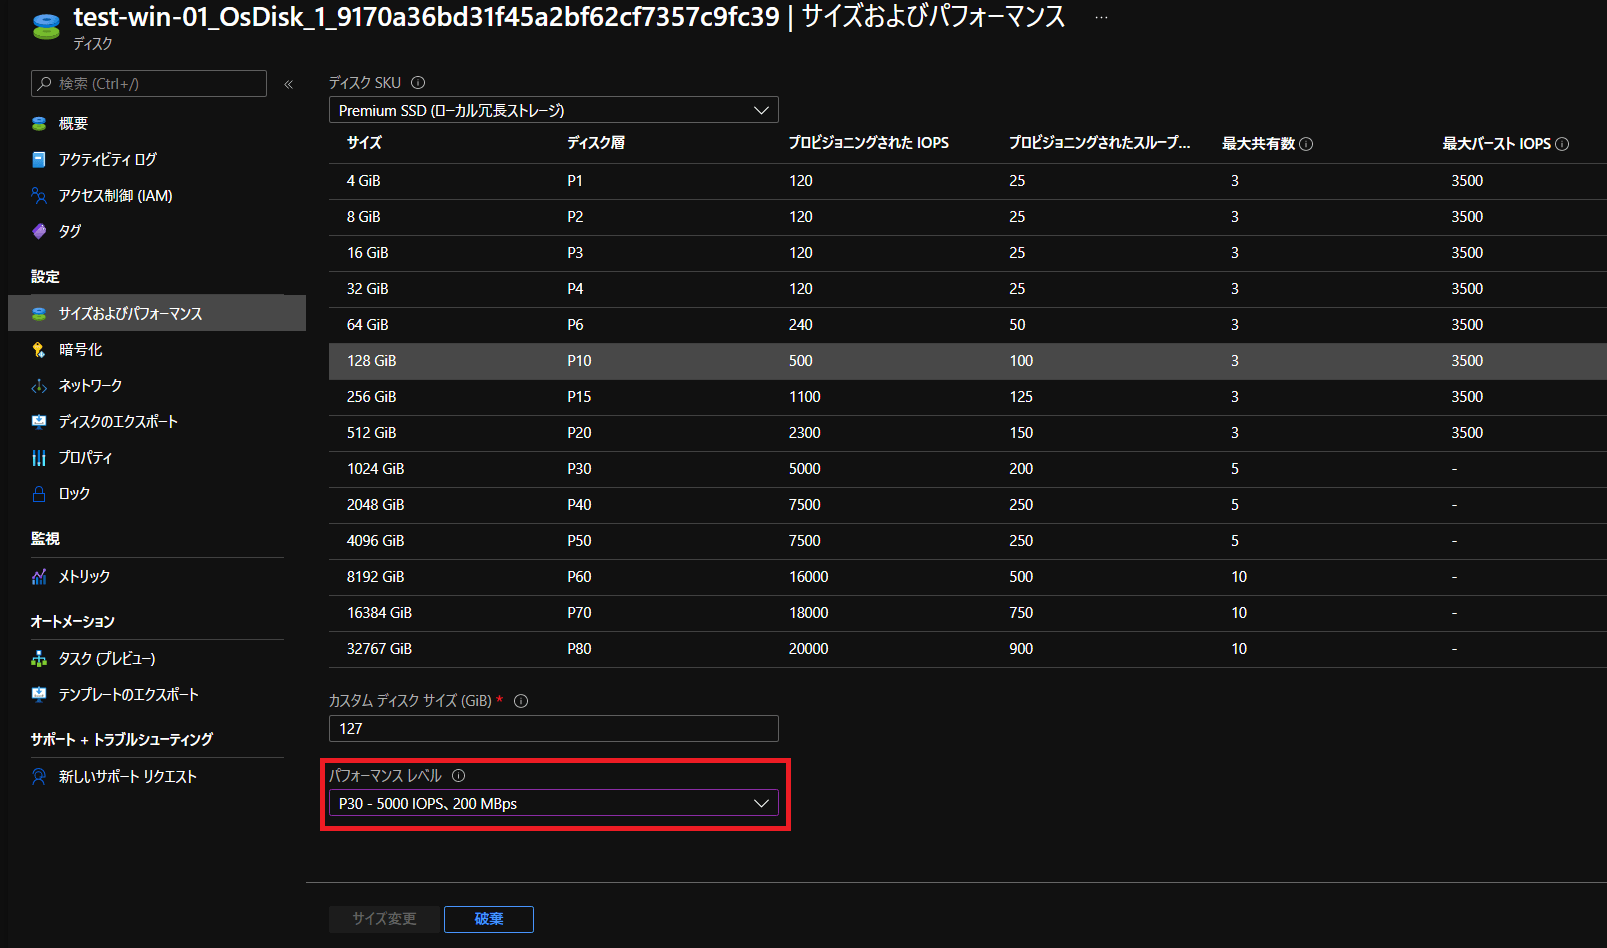
Task: Click info icon next to 最大共有数 header
Action: (1306, 144)
